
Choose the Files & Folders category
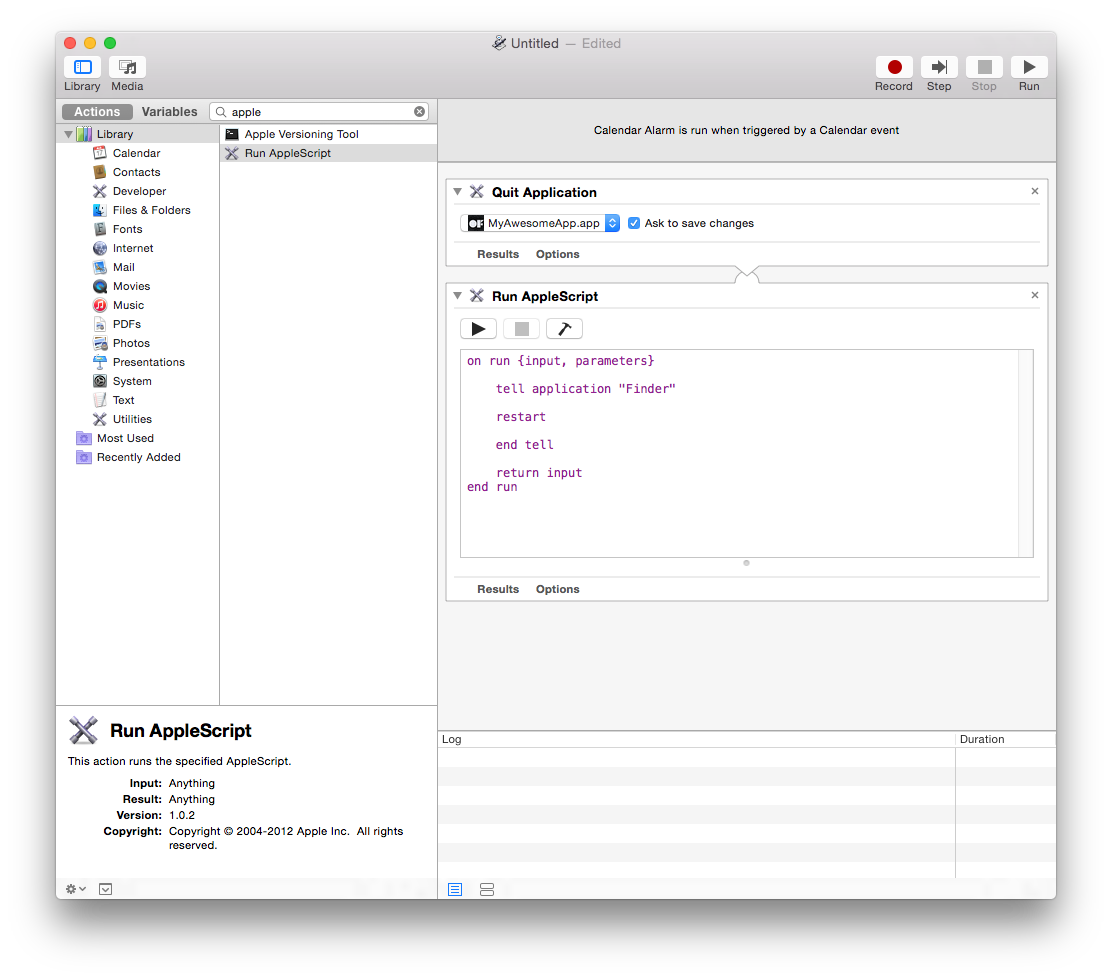click(151, 210)
